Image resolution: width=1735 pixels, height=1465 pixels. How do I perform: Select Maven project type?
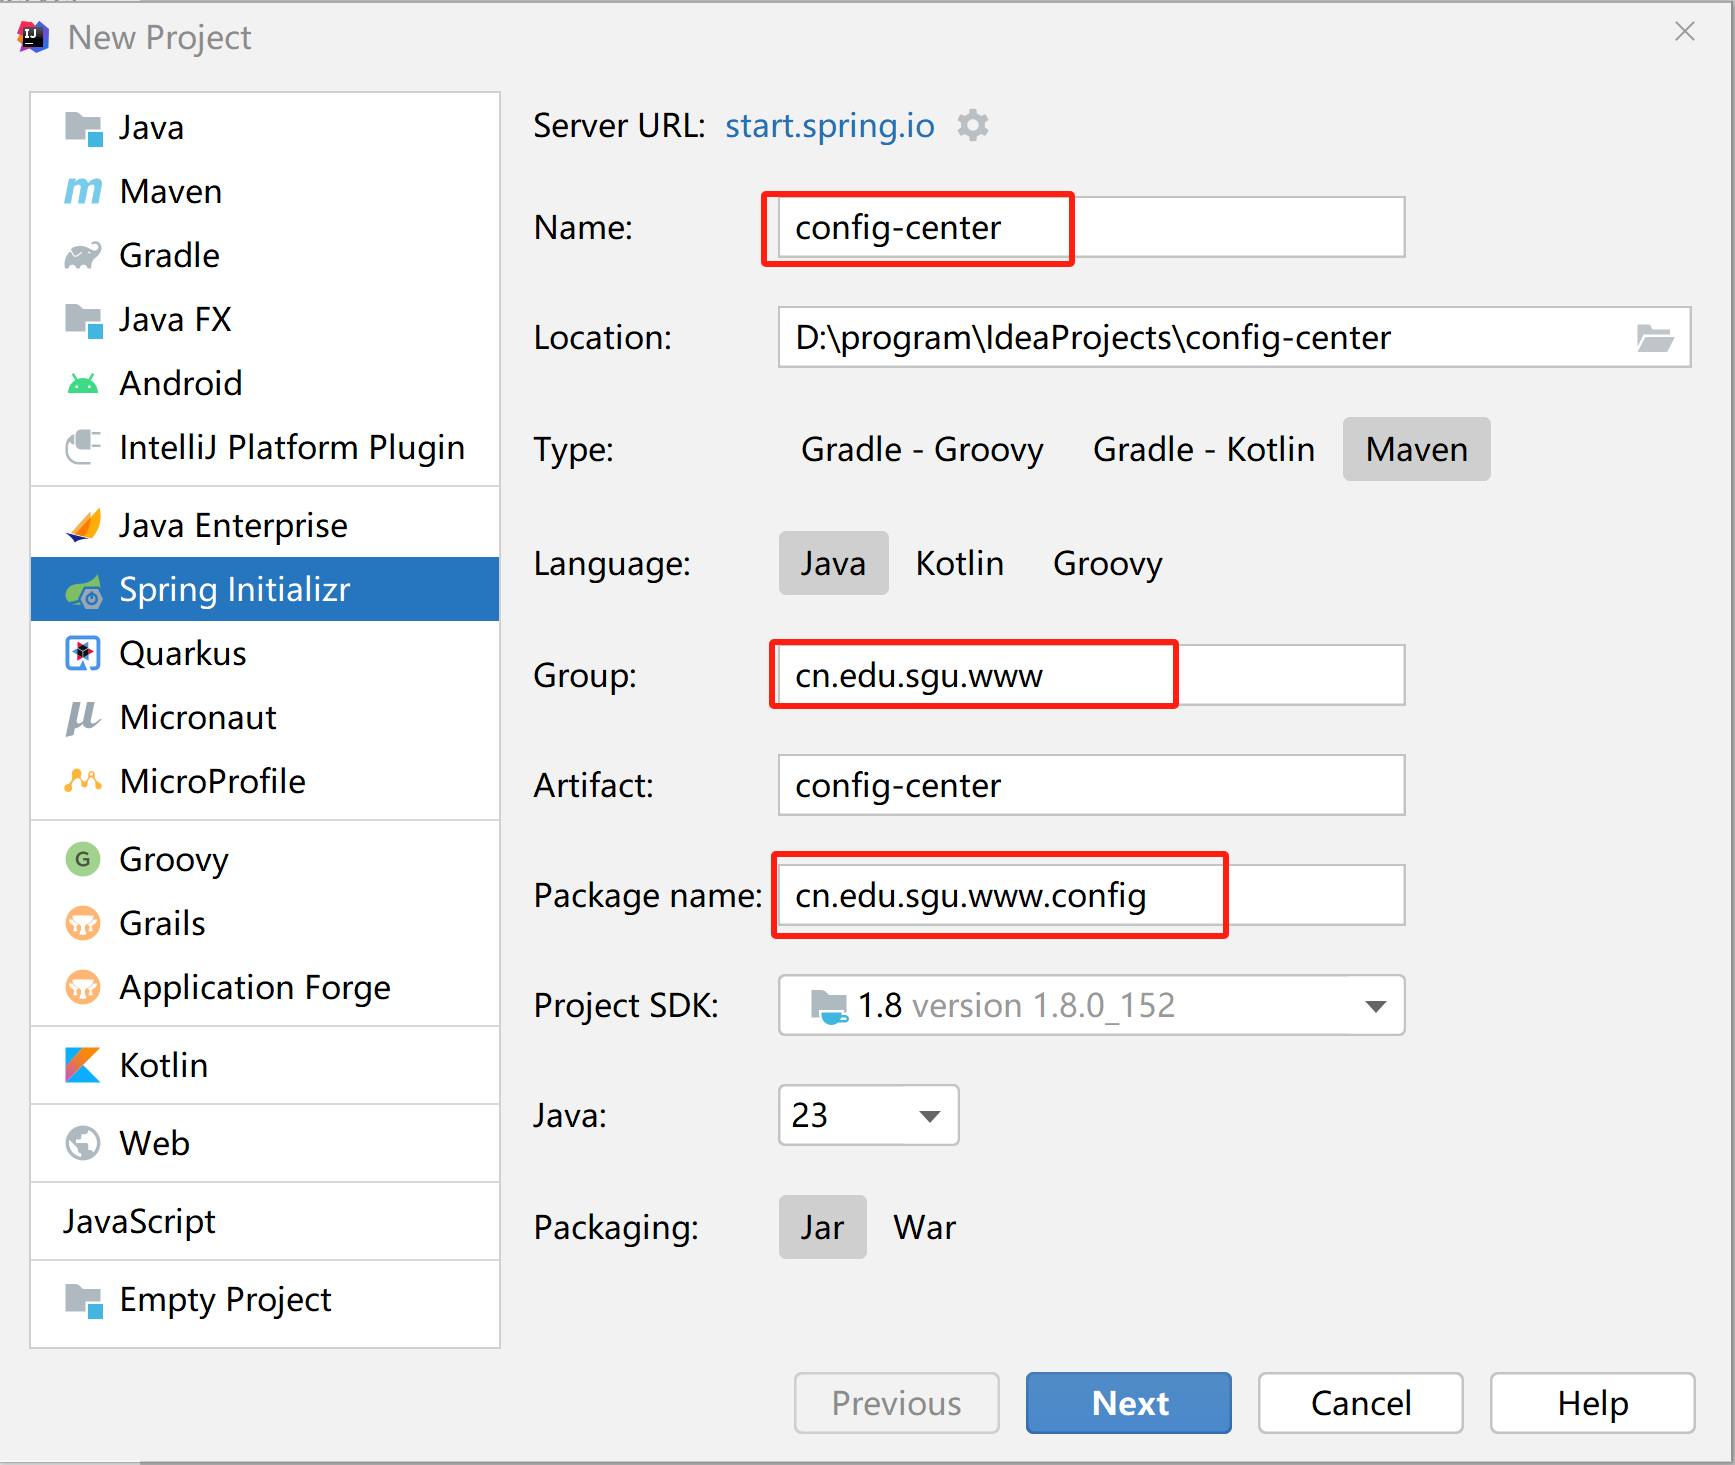coord(1417,449)
